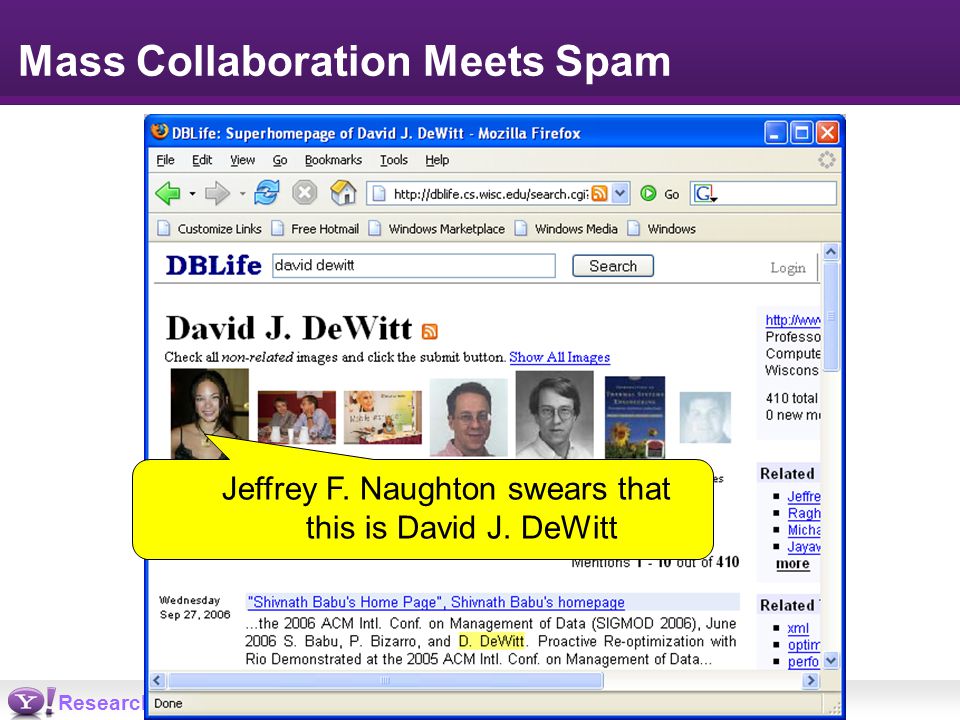The width and height of the screenshot is (960, 720).
Task: Click the horizontal scrollbar thumb
Action: point(386,680)
